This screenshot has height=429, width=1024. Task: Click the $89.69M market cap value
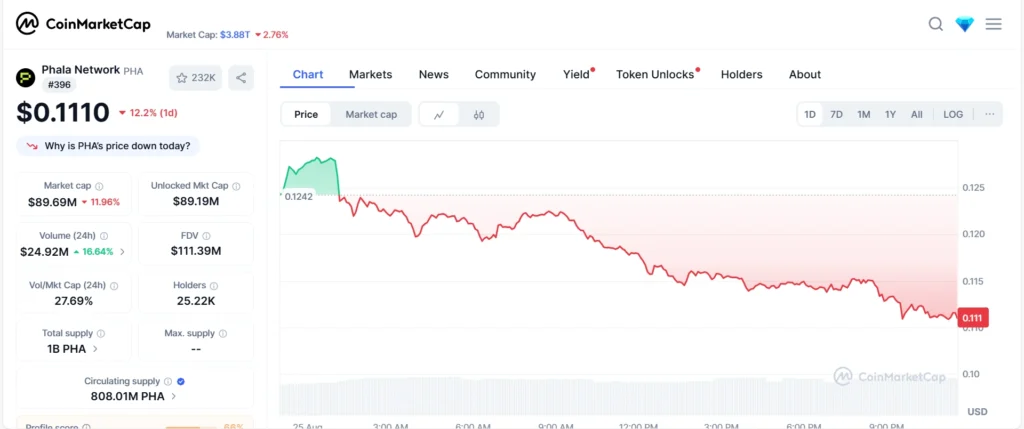52,202
